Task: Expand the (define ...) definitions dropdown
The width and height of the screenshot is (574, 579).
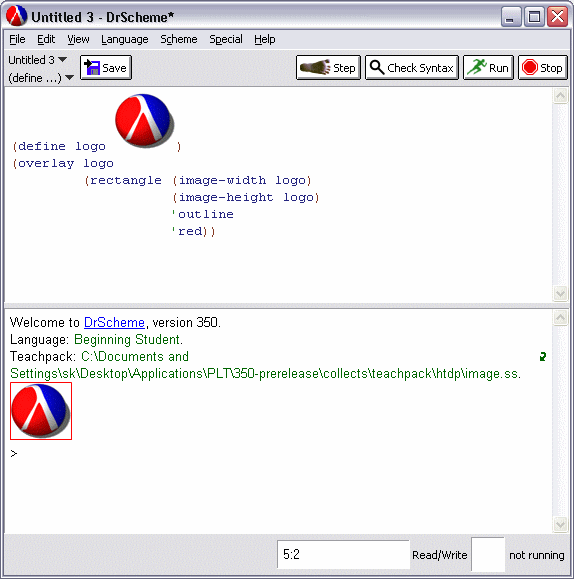Action: [41, 78]
